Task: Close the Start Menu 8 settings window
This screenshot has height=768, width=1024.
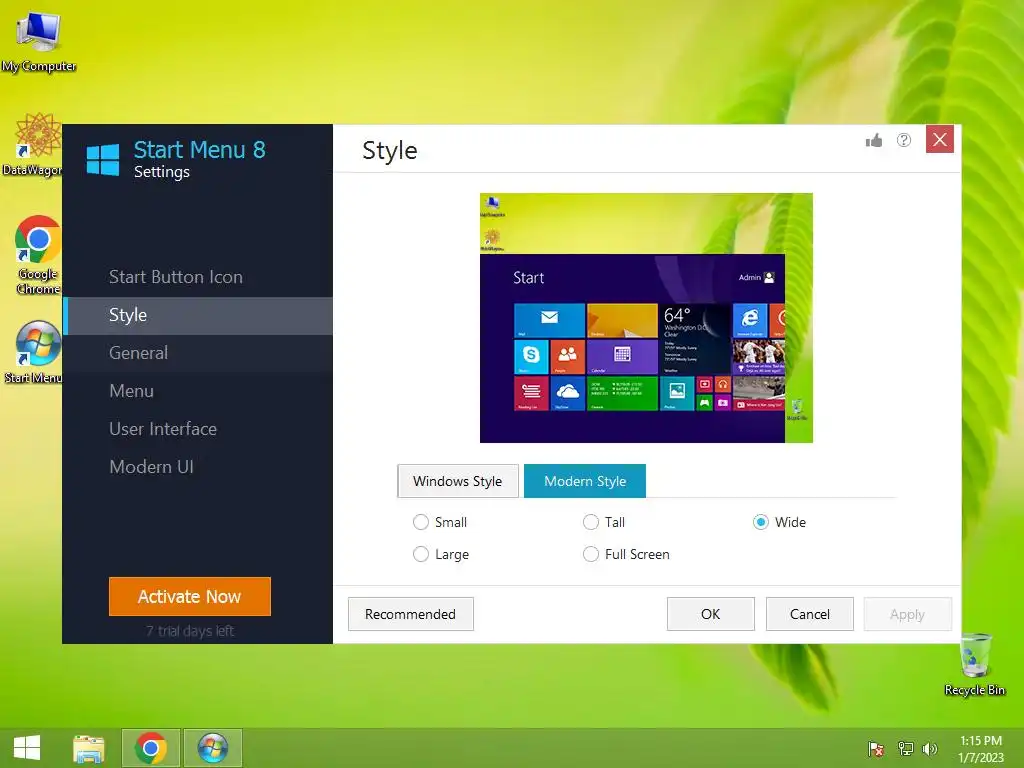Action: [940, 139]
